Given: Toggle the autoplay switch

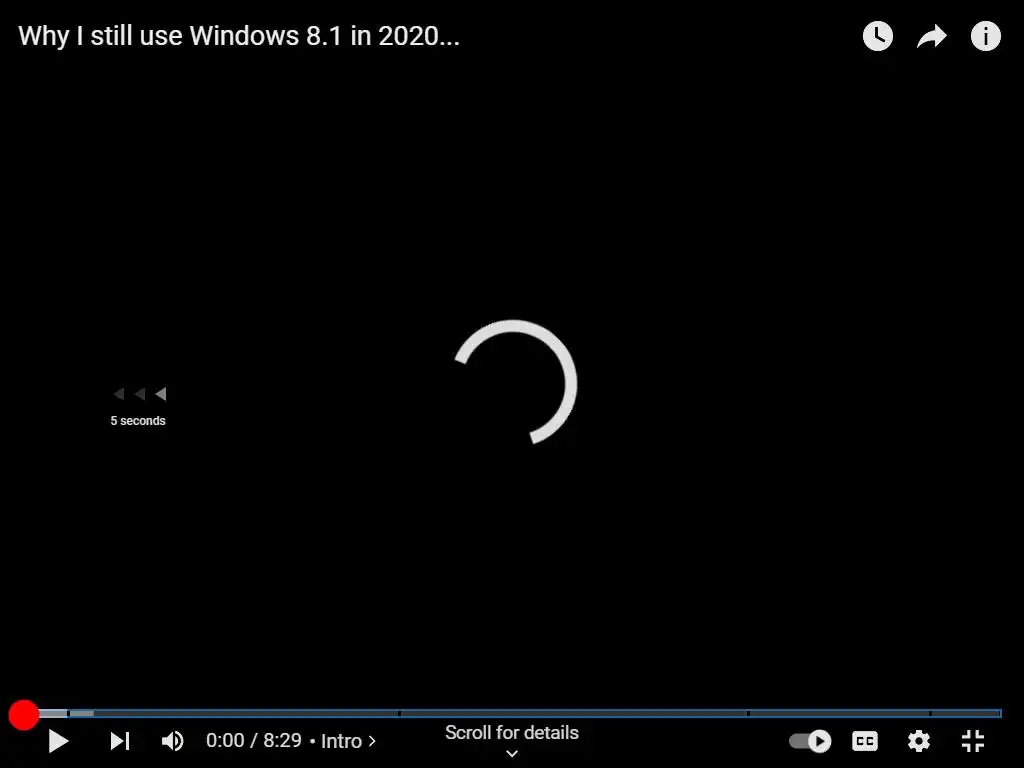Looking at the screenshot, I should click(810, 741).
